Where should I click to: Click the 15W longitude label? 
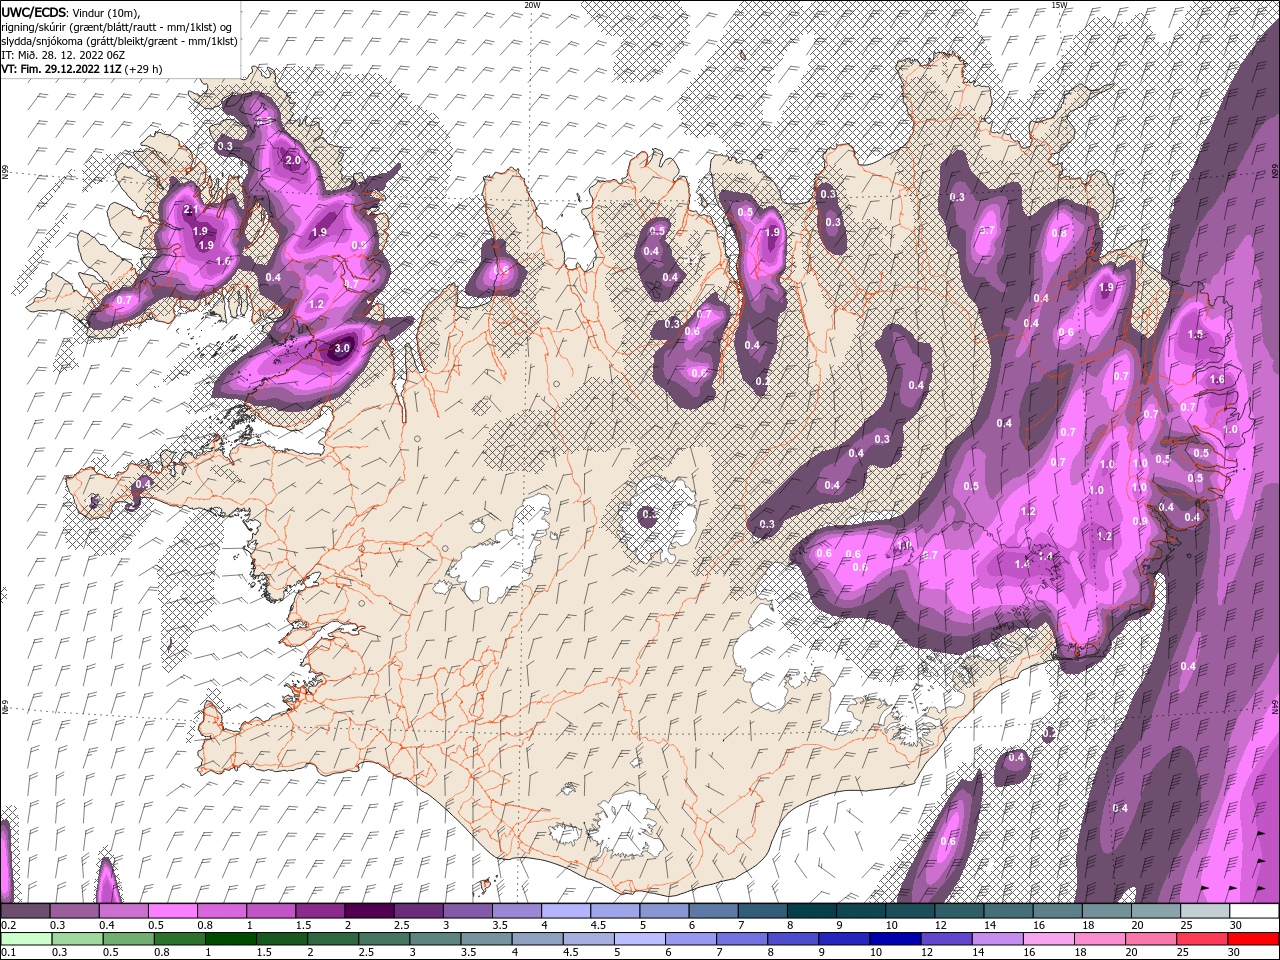(1059, 5)
